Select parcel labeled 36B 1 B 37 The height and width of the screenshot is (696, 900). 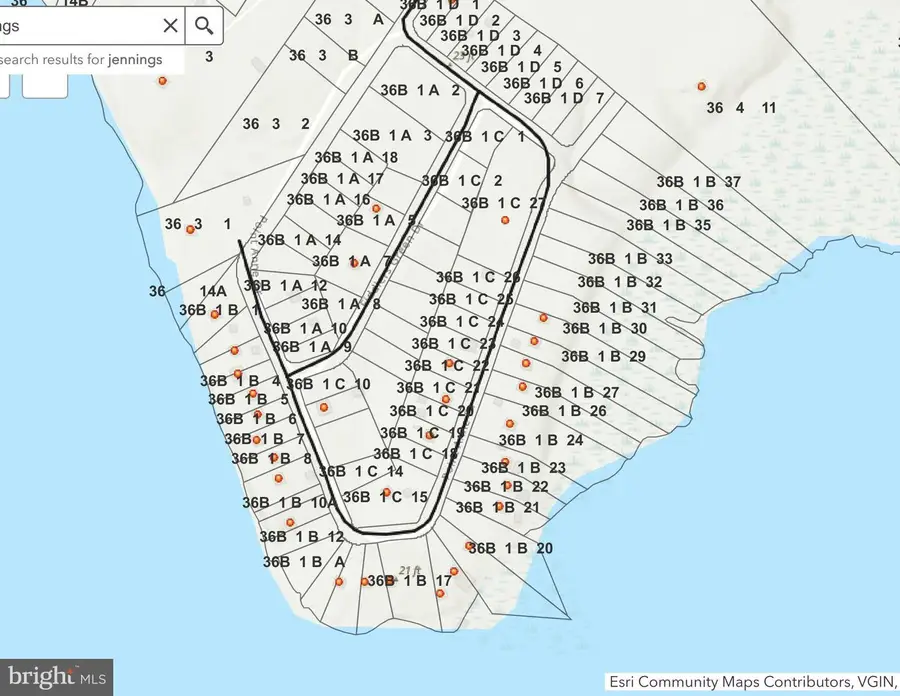pyautogui.click(x=698, y=182)
